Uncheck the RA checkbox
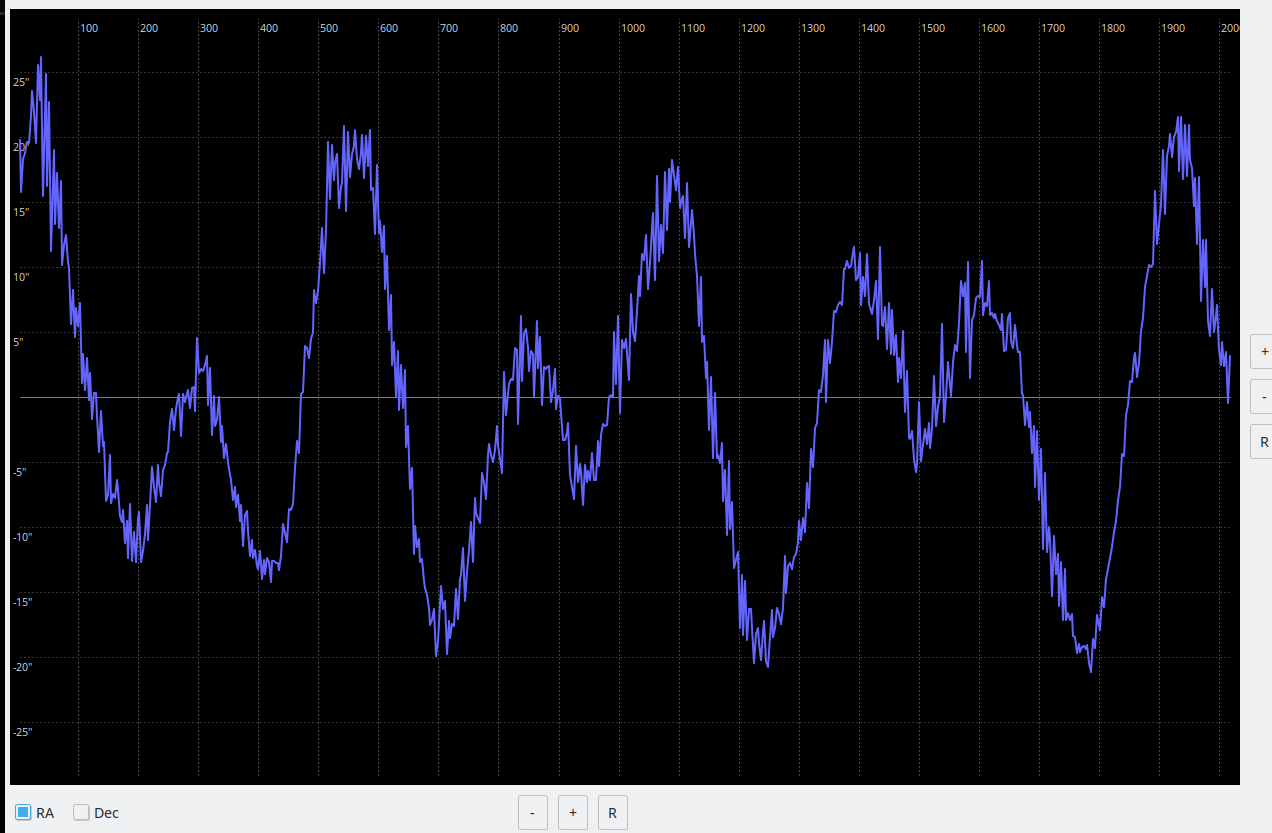Image resolution: width=1272 pixels, height=833 pixels. click(x=23, y=812)
